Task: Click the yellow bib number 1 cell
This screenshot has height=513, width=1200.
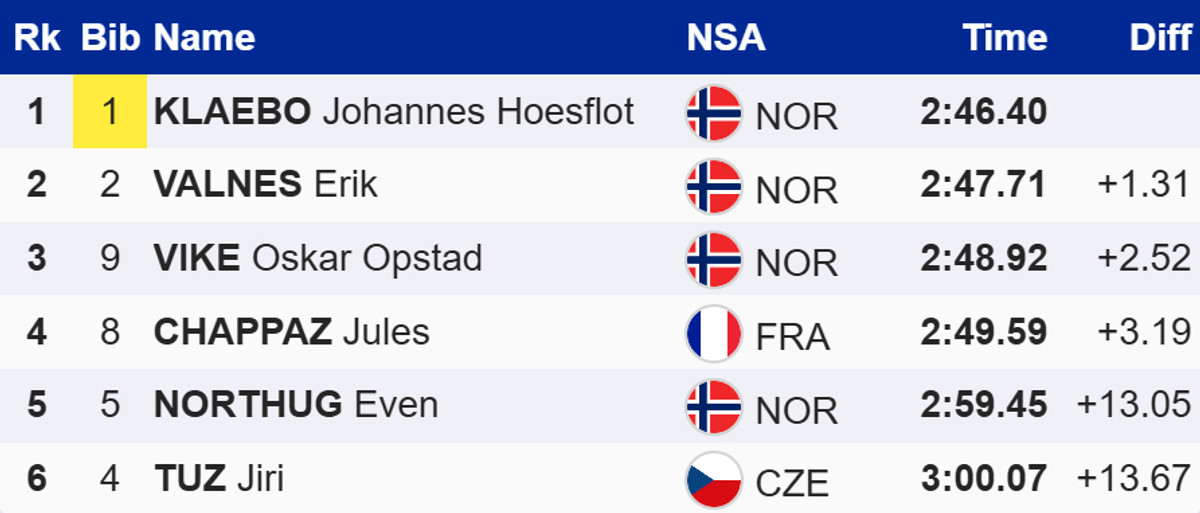Action: (x=110, y=111)
